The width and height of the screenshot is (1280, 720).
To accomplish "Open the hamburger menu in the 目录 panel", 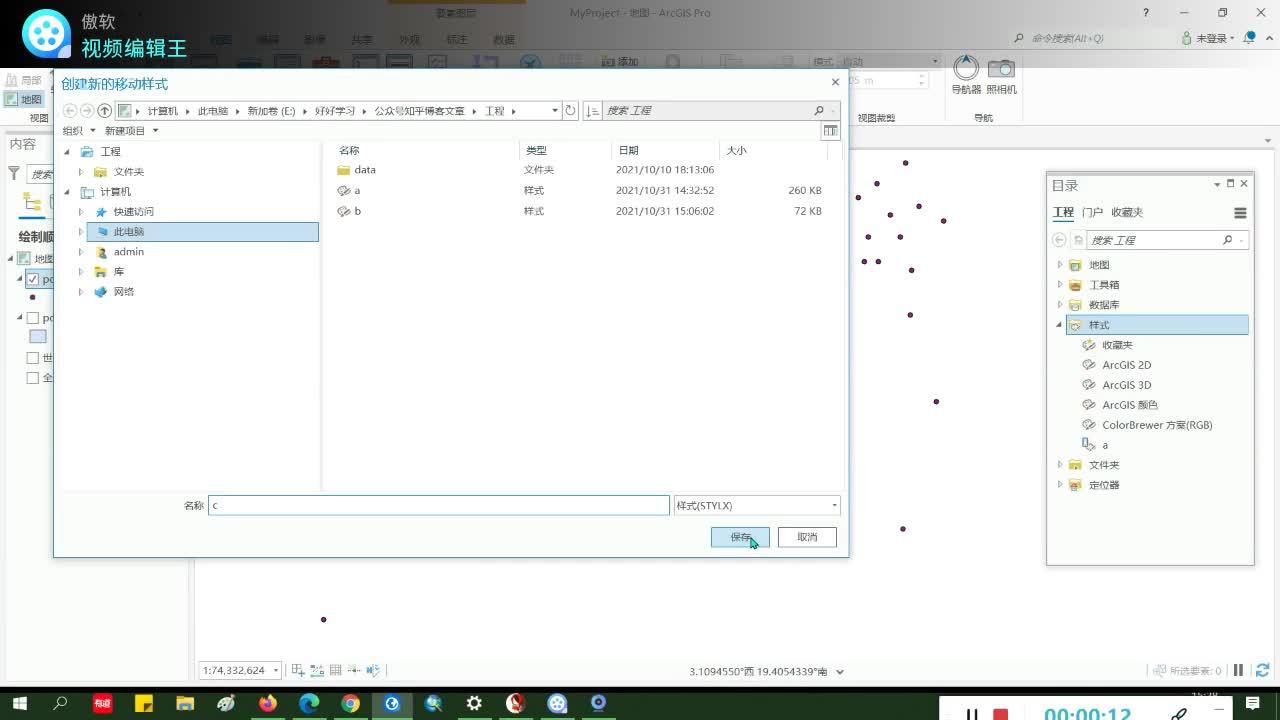I will tap(1240, 212).
